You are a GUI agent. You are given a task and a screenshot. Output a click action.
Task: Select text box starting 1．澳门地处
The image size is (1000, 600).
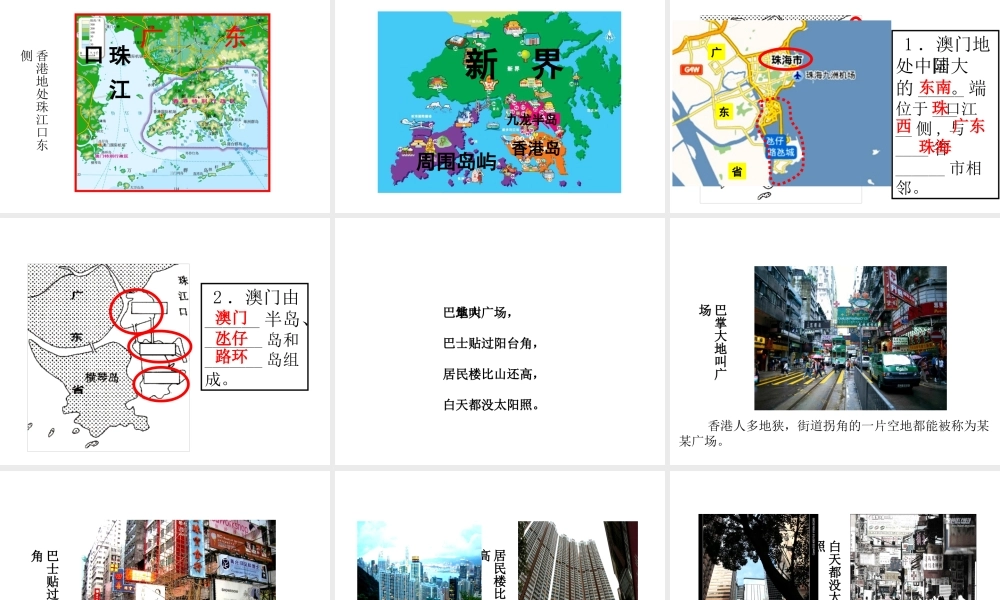pyautogui.click(x=945, y=115)
